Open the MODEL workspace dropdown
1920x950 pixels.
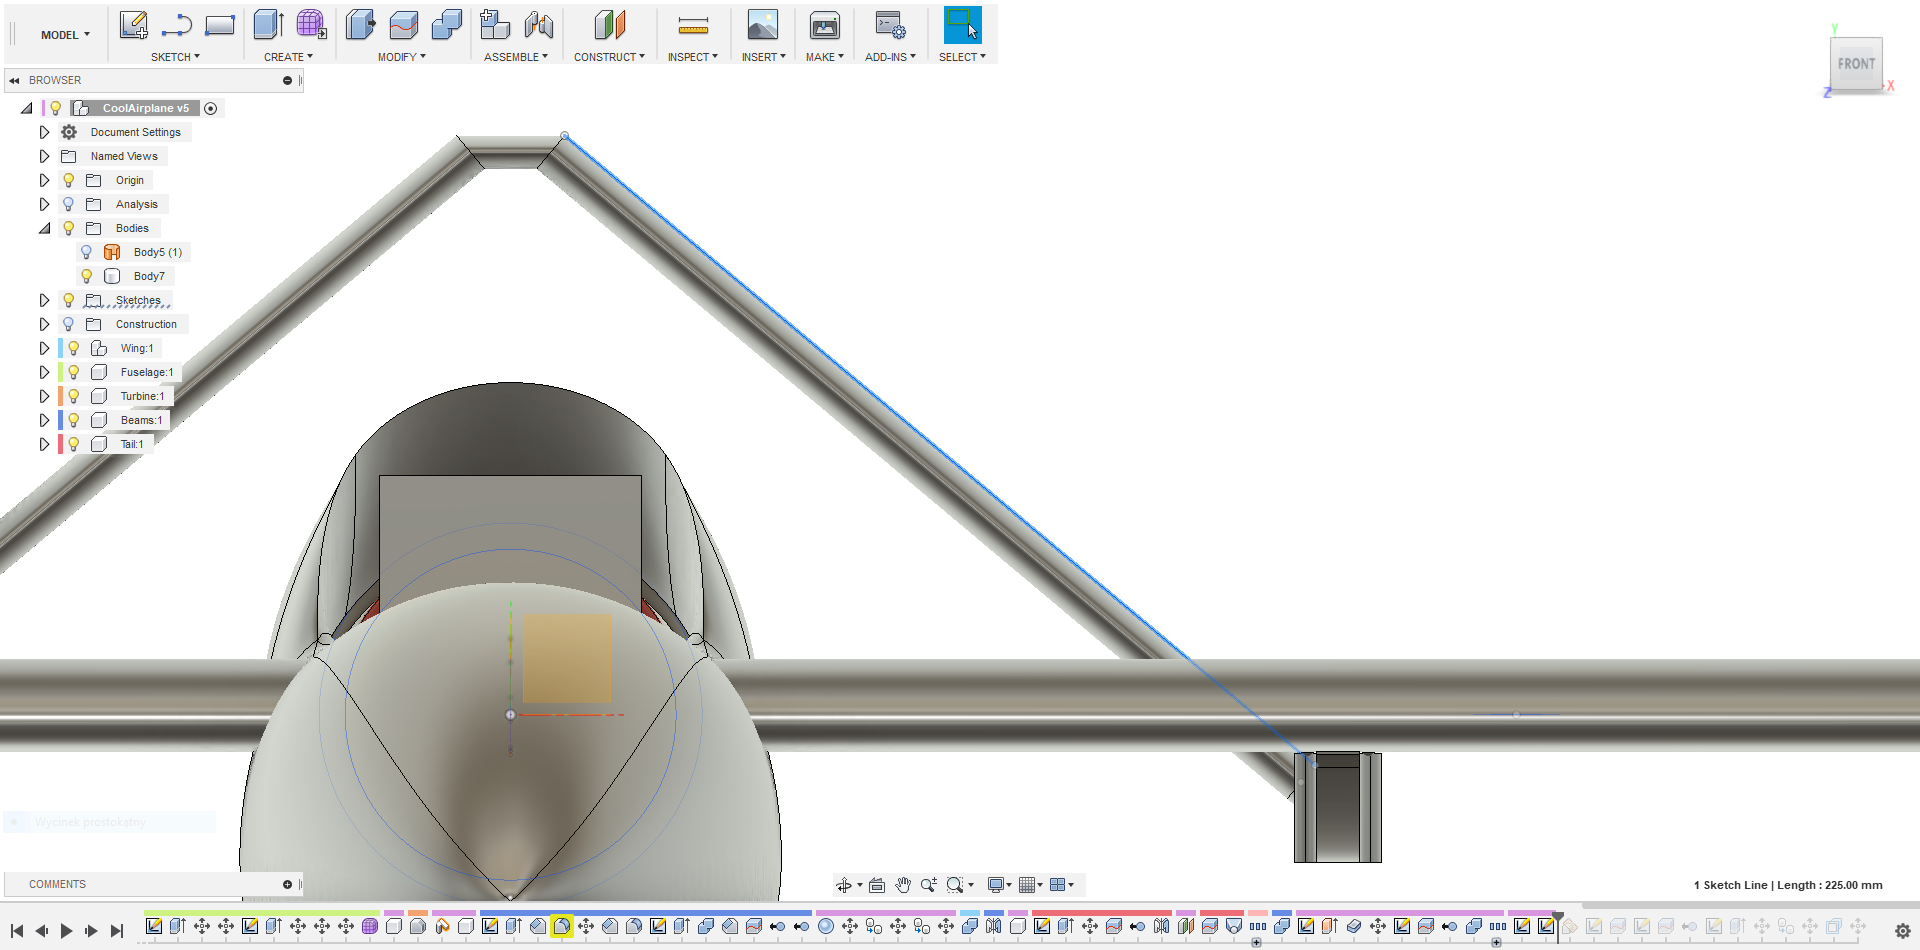[65, 35]
